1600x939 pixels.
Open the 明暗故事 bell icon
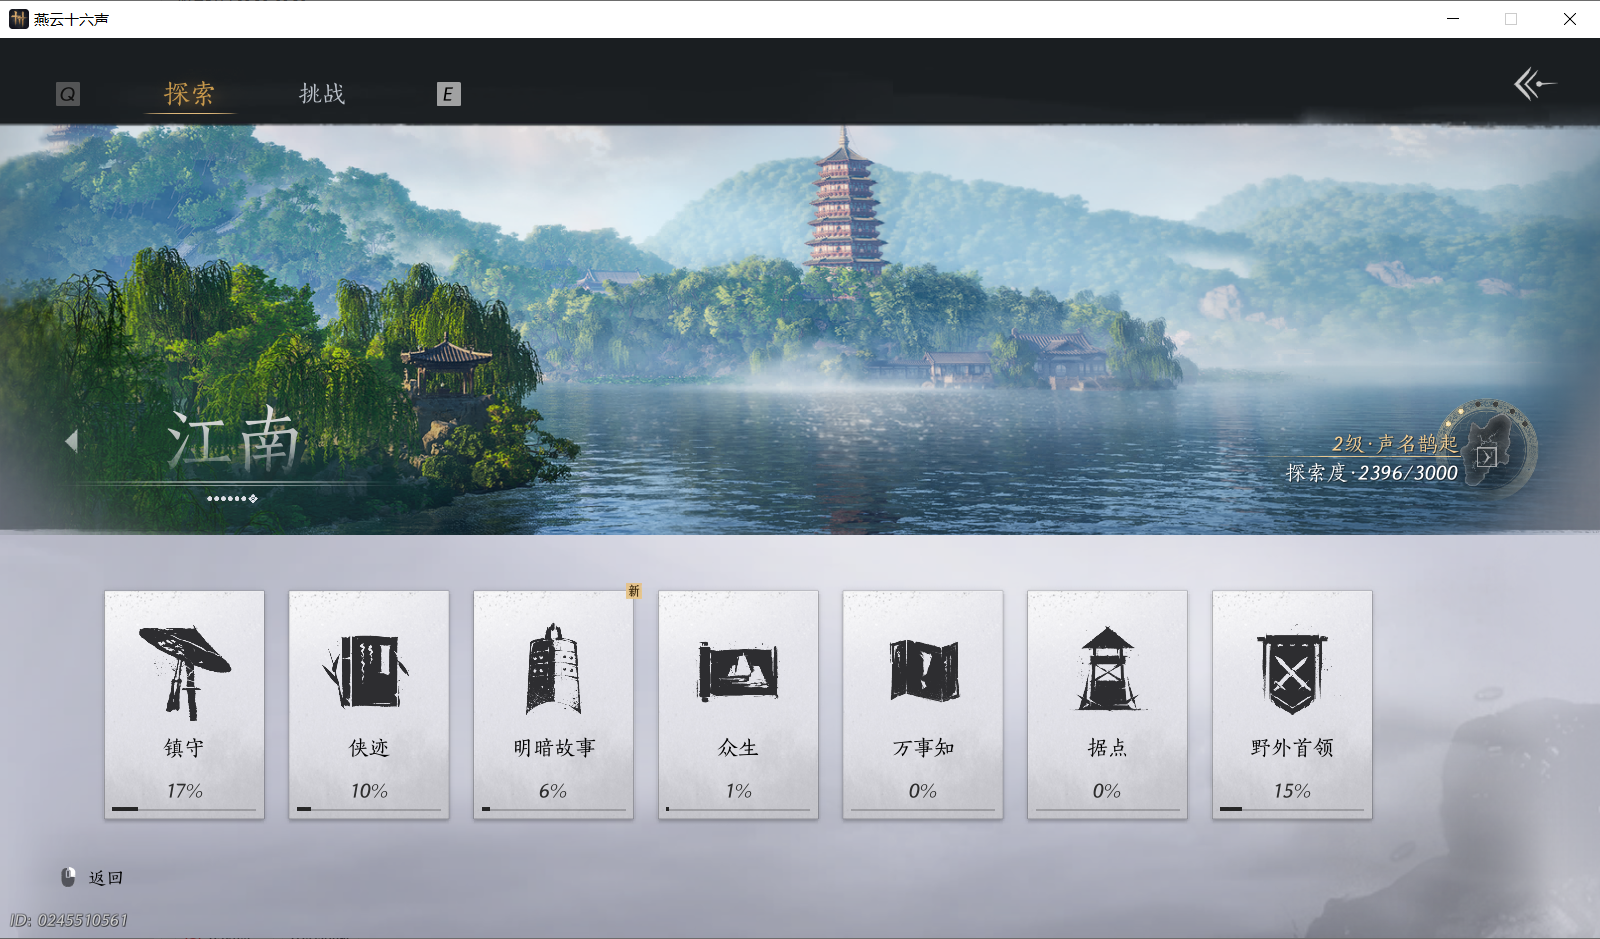[x=553, y=669]
